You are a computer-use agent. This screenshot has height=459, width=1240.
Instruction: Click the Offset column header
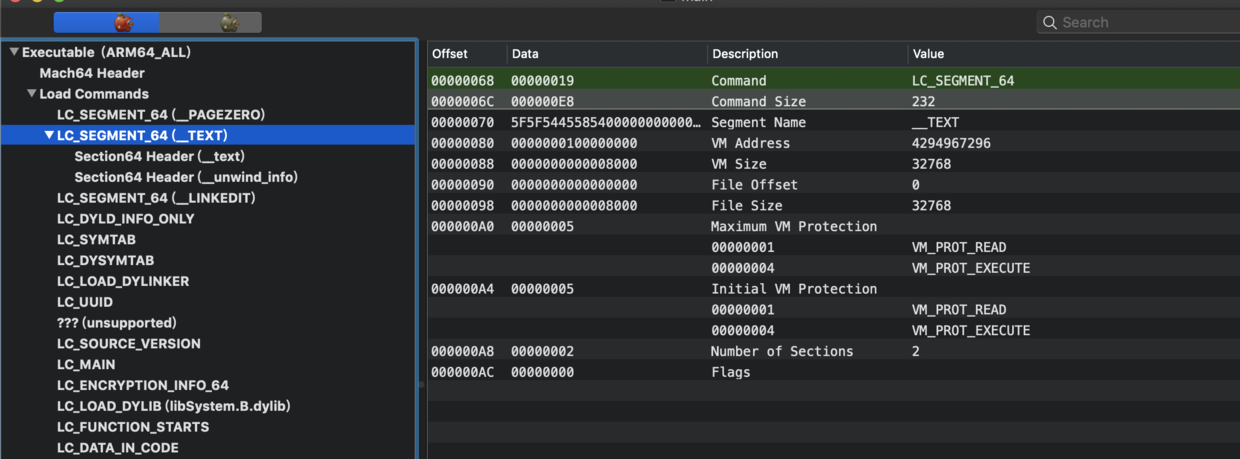click(x=449, y=54)
